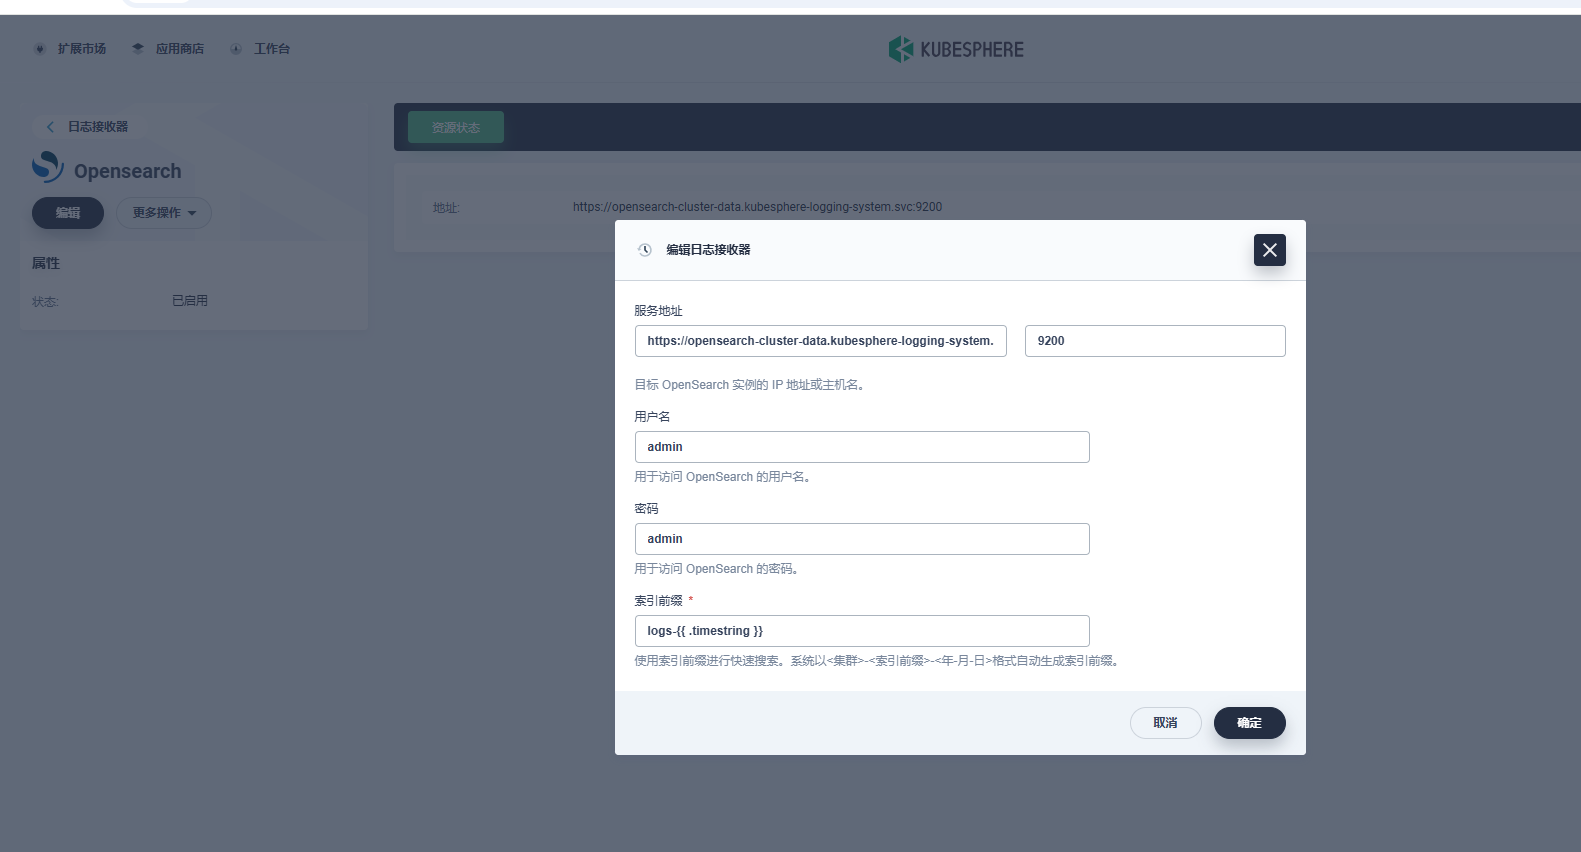The image size is (1581, 852).
Task: Click the 日志接收器 breadcrumb text
Action: (98, 127)
